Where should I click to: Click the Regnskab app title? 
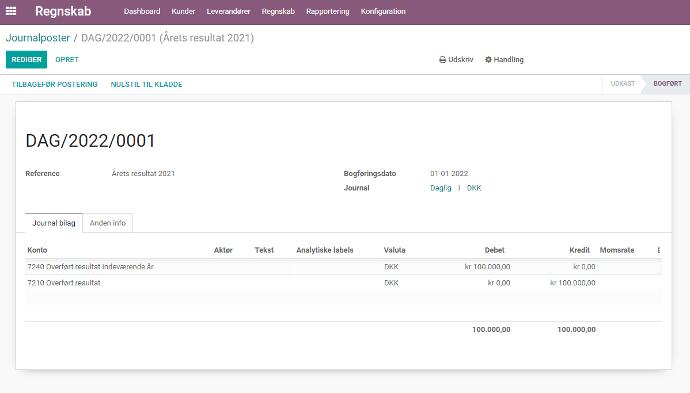[x=63, y=11]
